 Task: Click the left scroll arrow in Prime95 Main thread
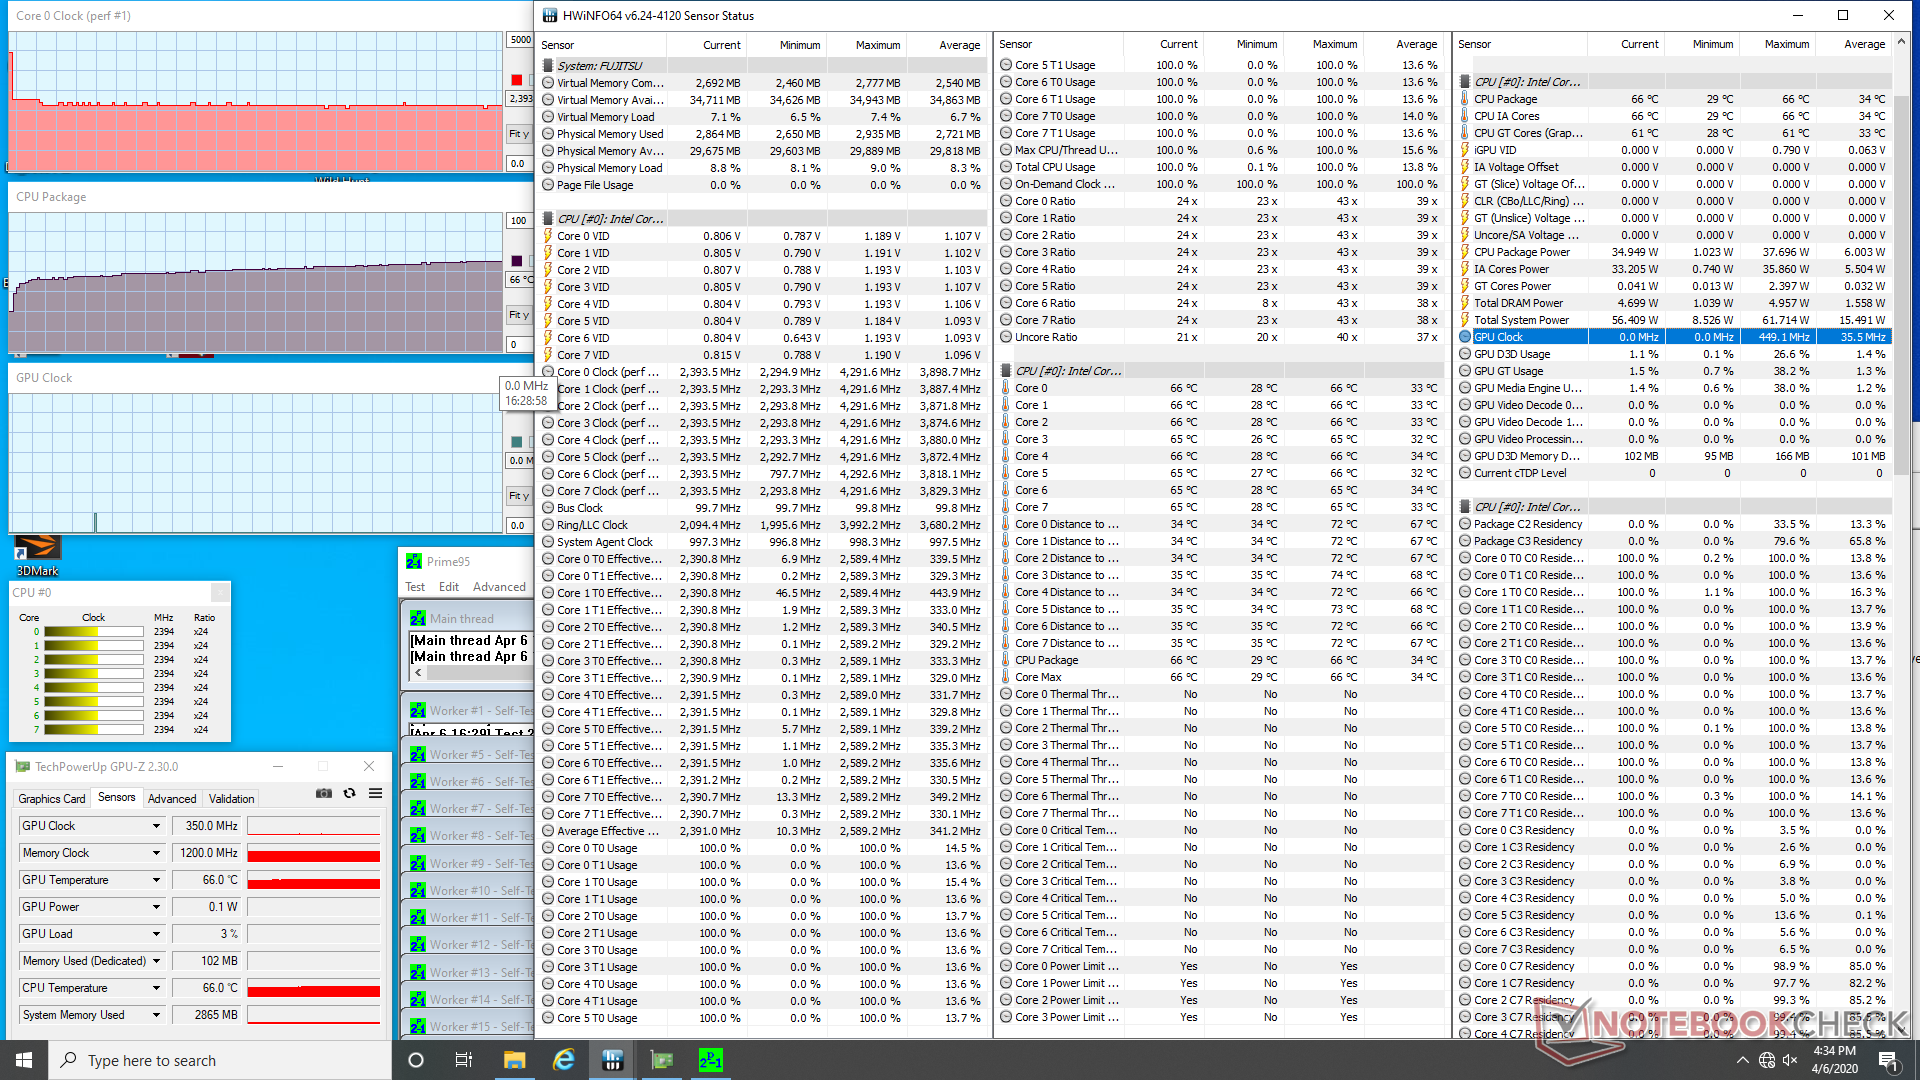click(x=418, y=673)
